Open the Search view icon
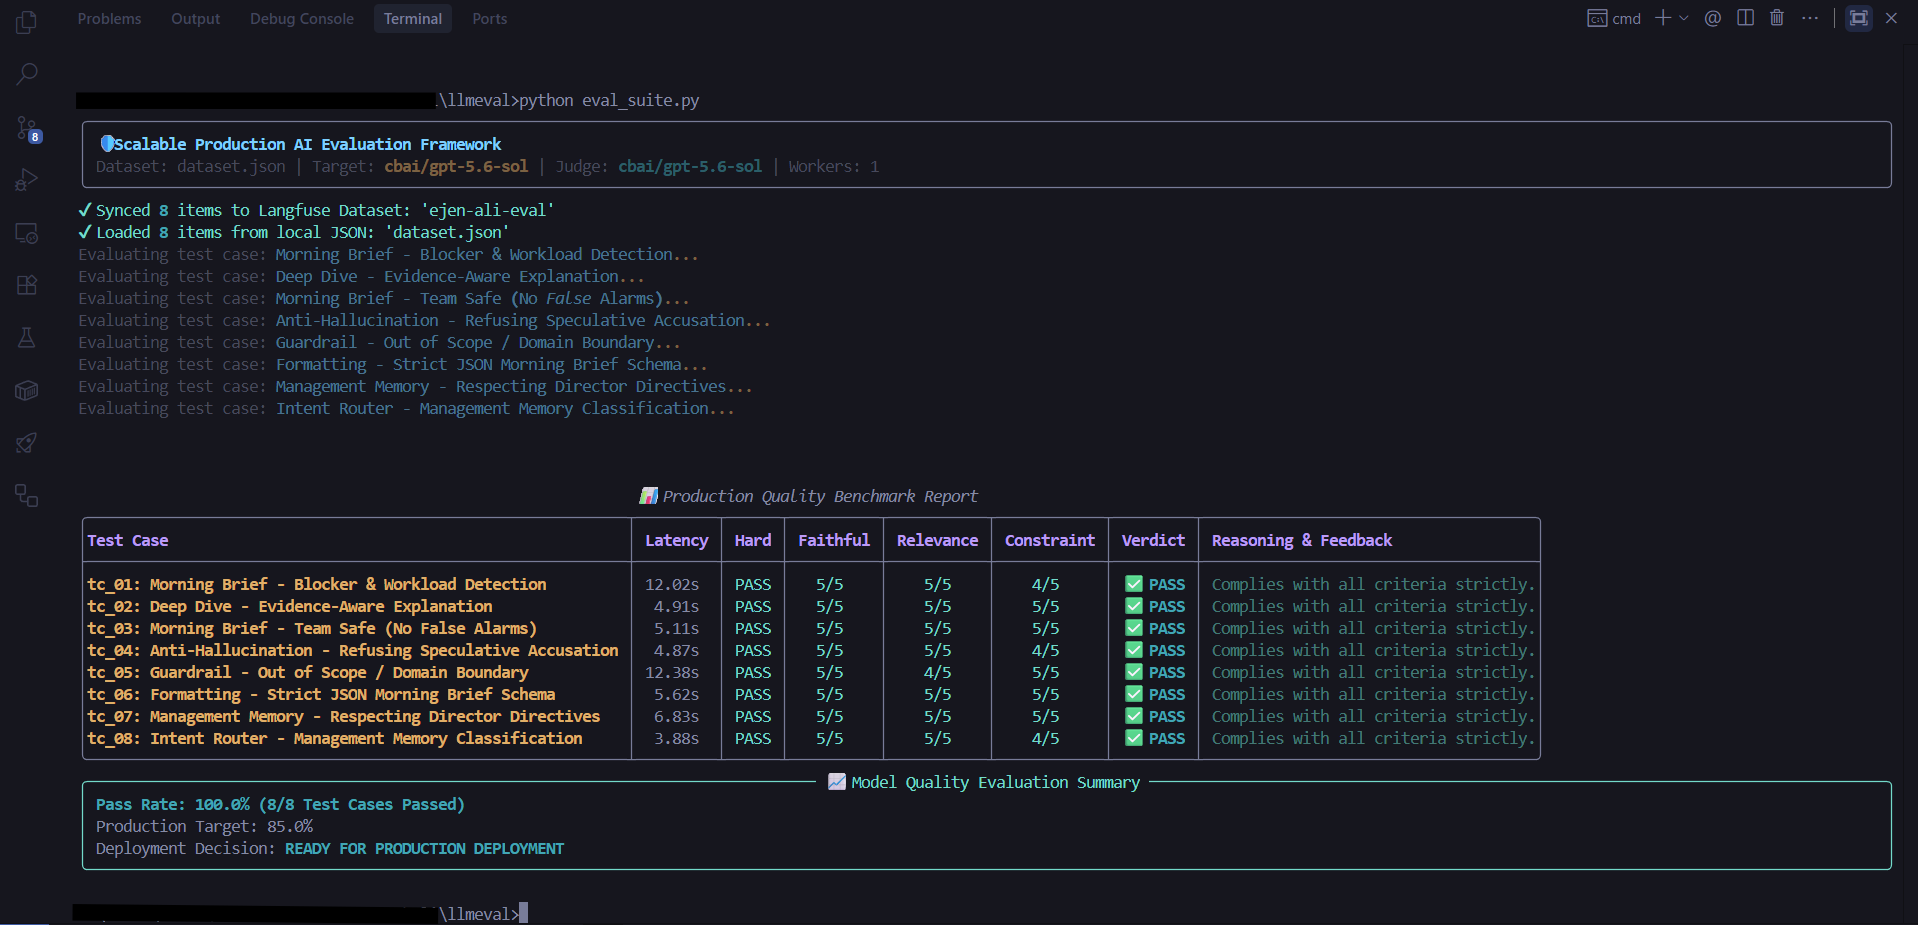 [x=27, y=75]
